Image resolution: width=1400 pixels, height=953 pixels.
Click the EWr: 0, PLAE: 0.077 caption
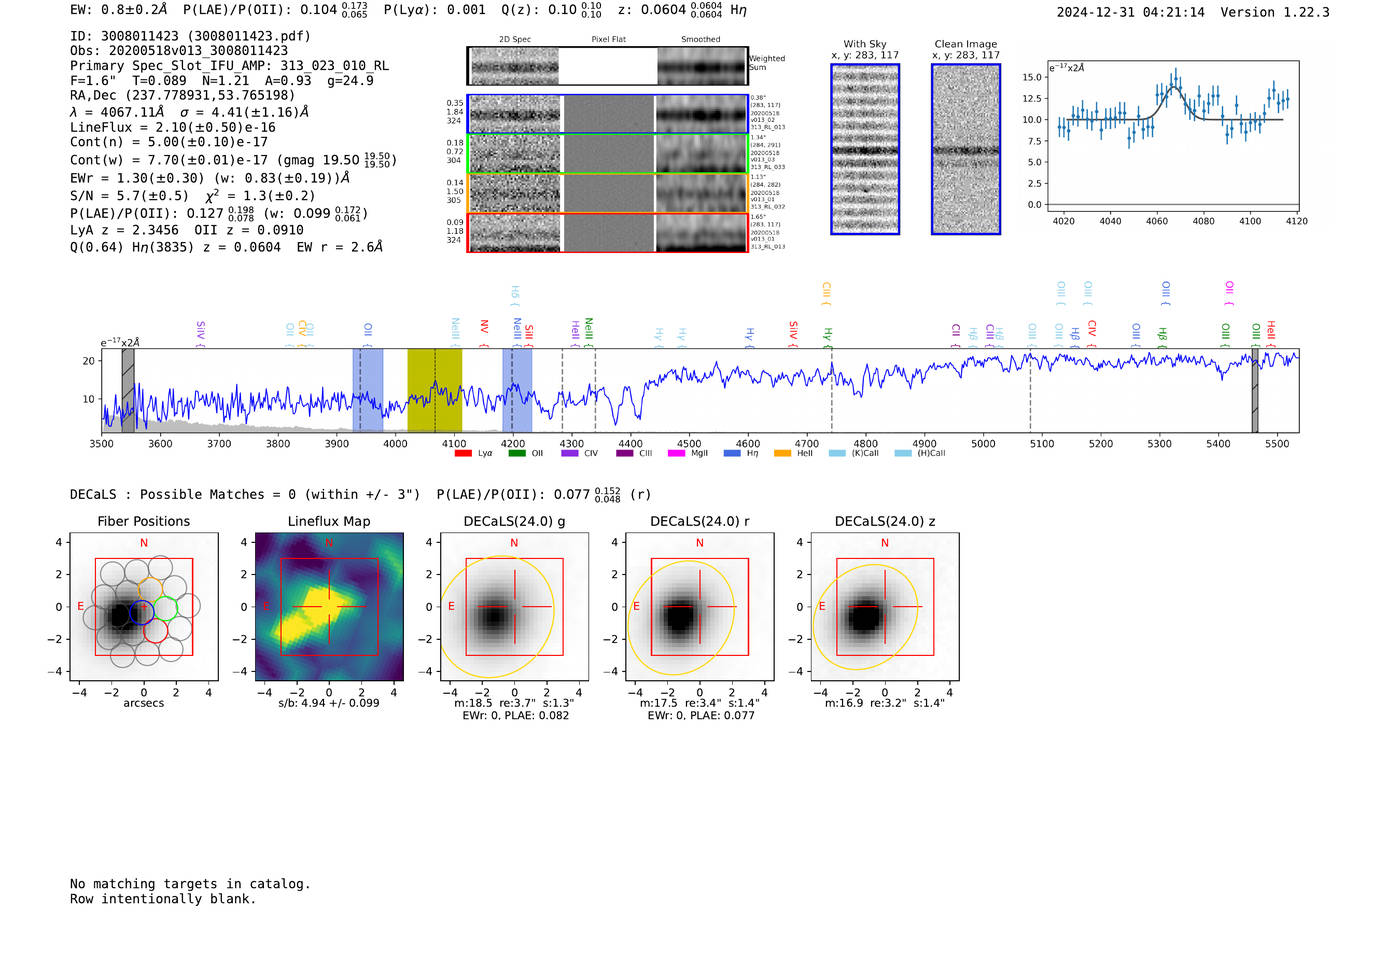(700, 715)
